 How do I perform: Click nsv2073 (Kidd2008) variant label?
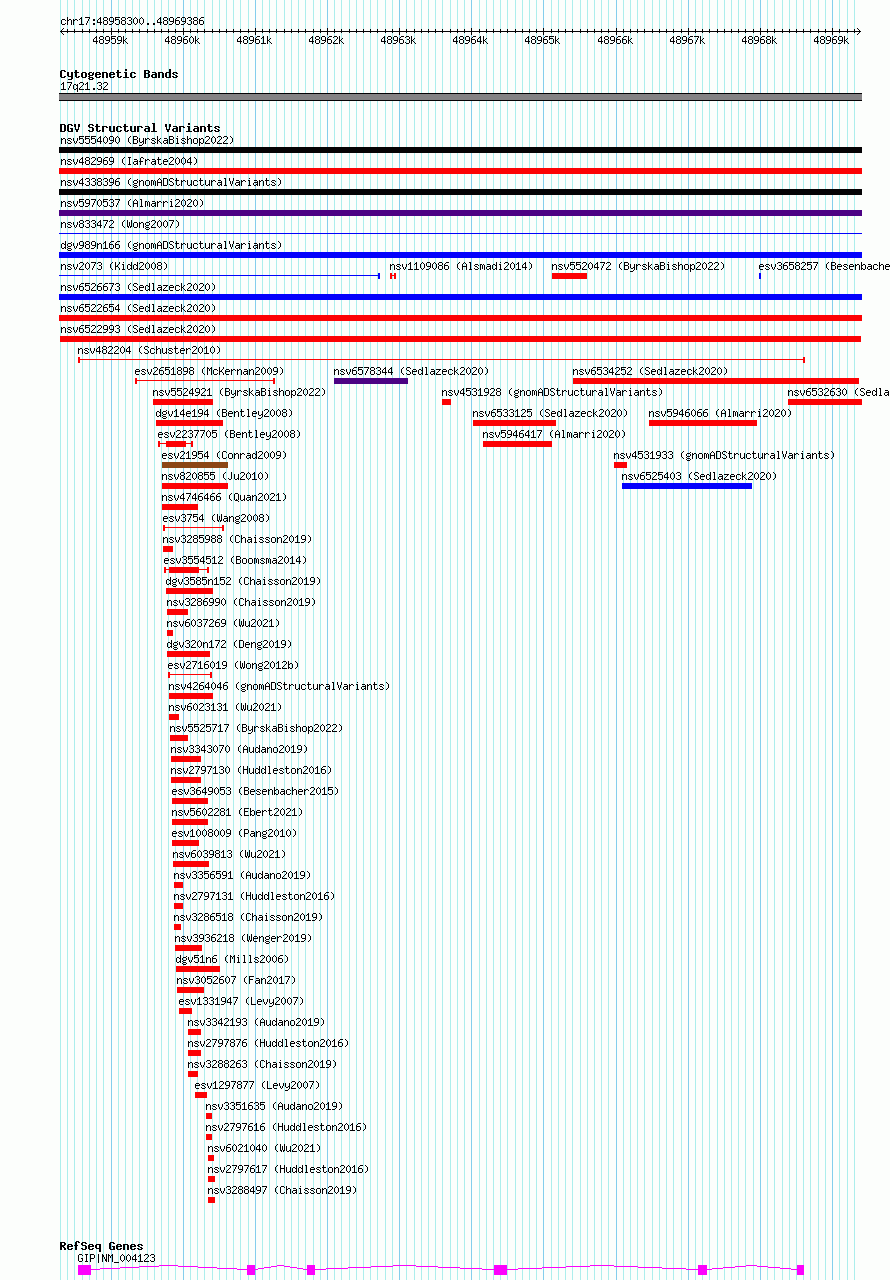pos(114,266)
